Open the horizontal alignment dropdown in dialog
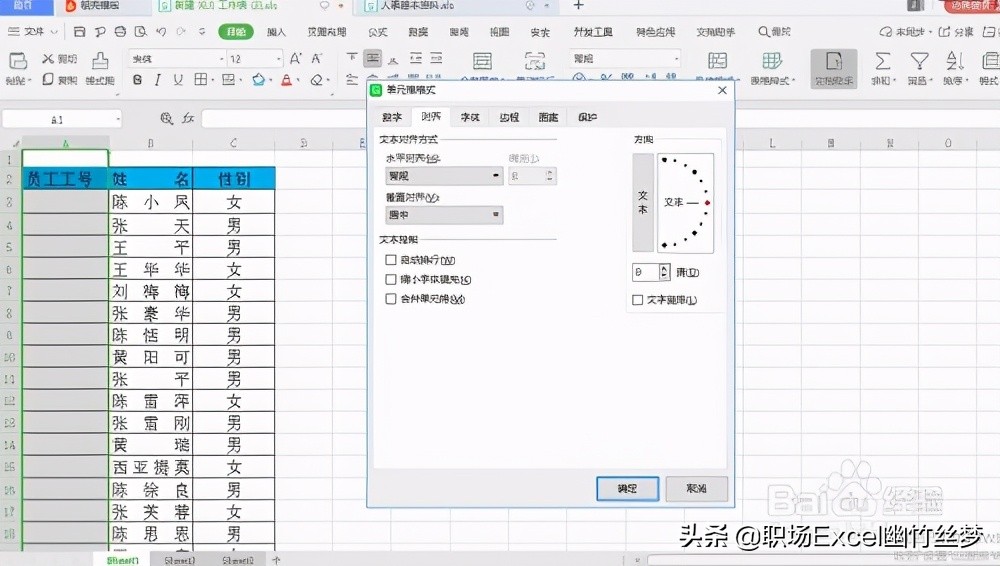The height and width of the screenshot is (566, 1000). click(444, 175)
